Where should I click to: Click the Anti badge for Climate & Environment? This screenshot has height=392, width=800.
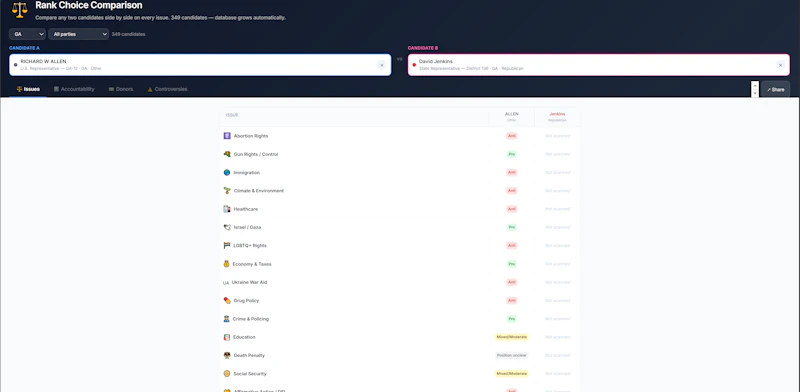(x=512, y=191)
